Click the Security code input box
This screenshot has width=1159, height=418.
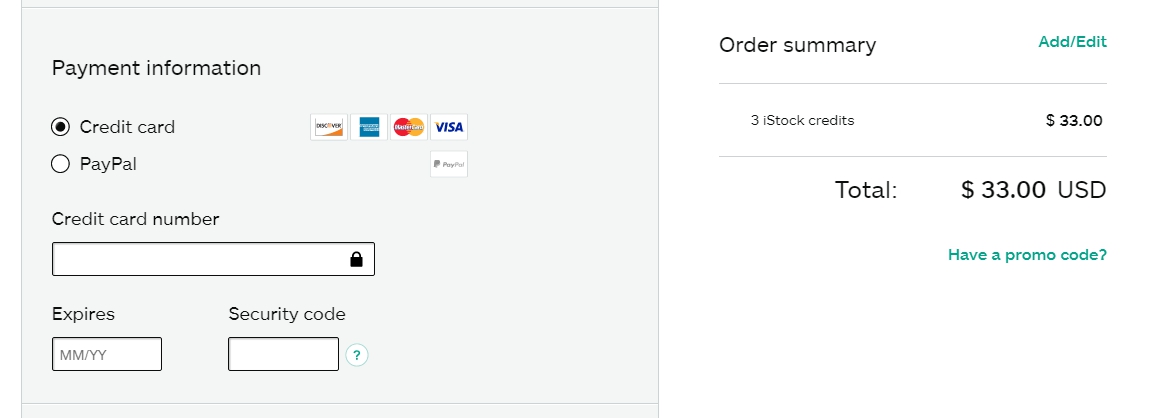coord(283,354)
